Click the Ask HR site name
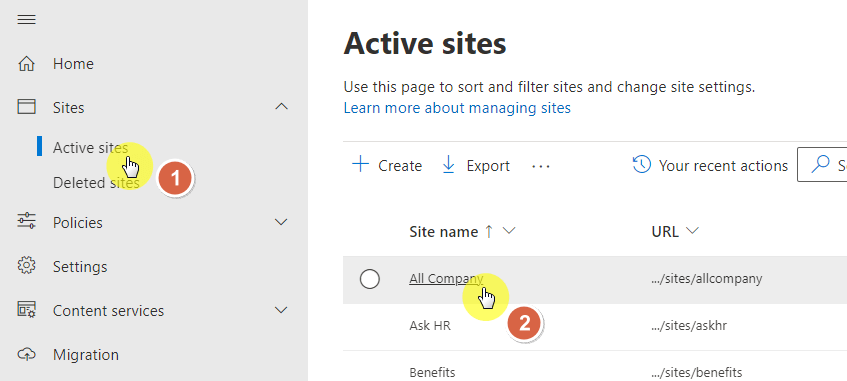 (430, 326)
